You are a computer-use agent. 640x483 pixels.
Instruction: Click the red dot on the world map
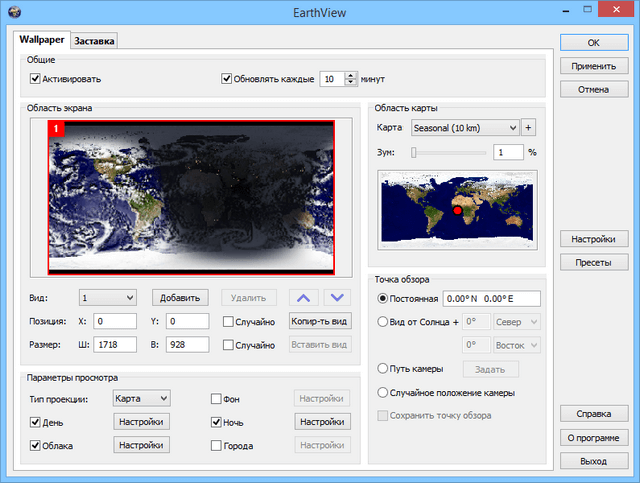[x=458, y=211]
